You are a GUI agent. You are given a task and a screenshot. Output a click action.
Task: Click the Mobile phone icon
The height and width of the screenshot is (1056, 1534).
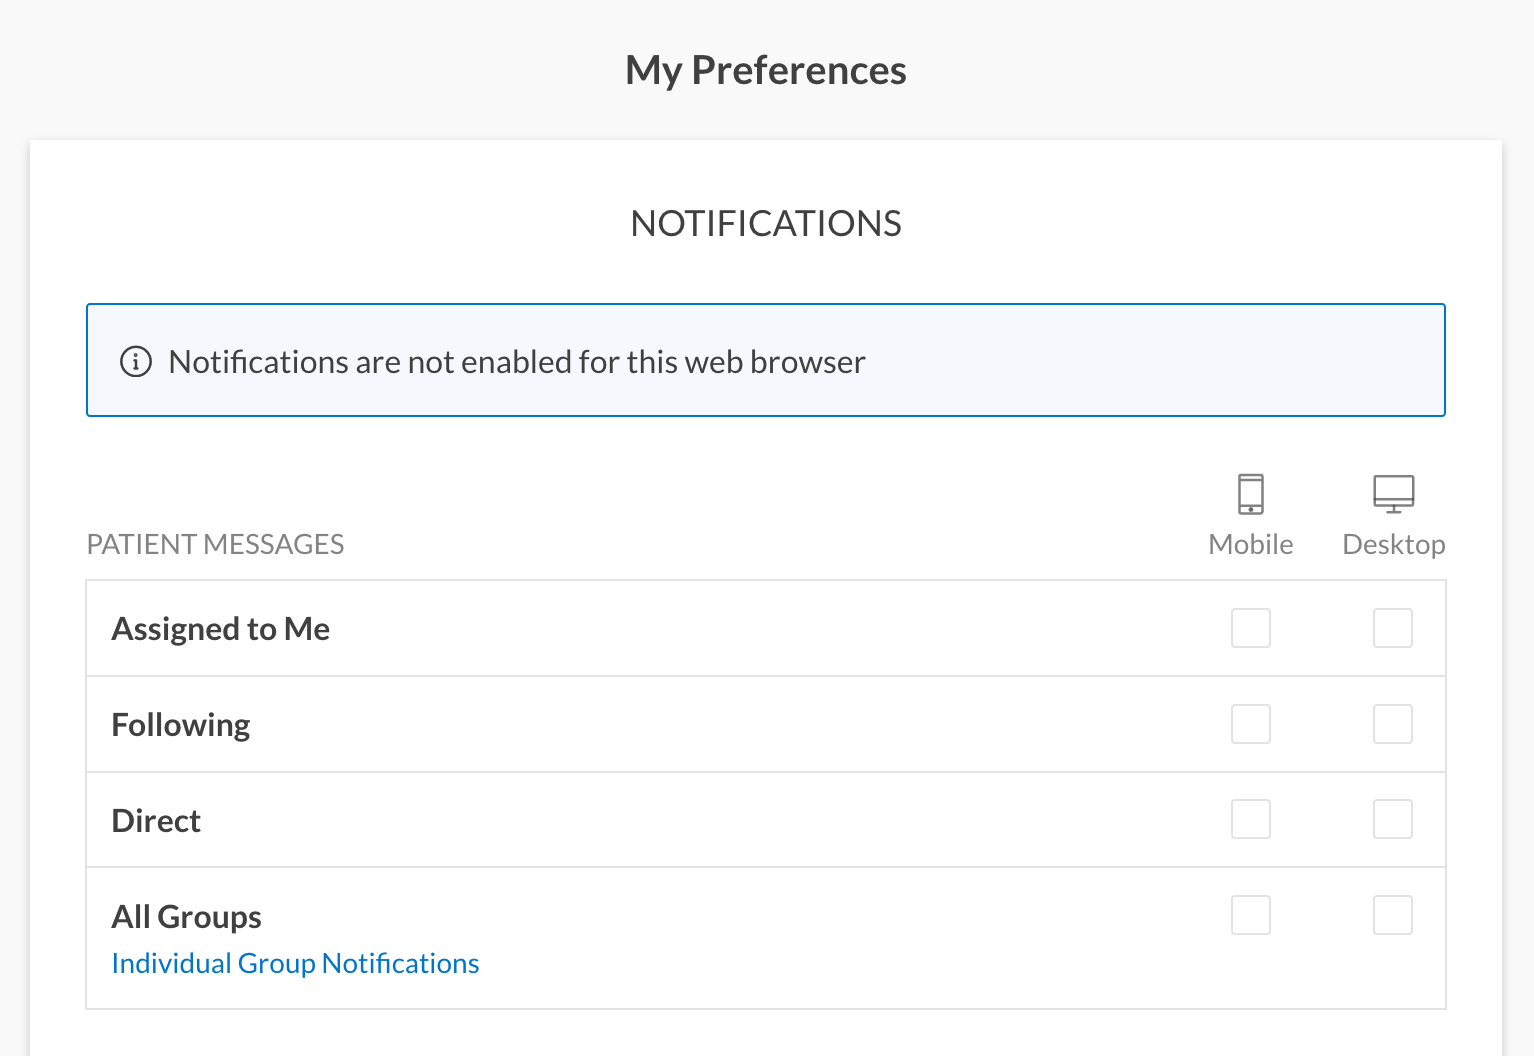click(1250, 494)
